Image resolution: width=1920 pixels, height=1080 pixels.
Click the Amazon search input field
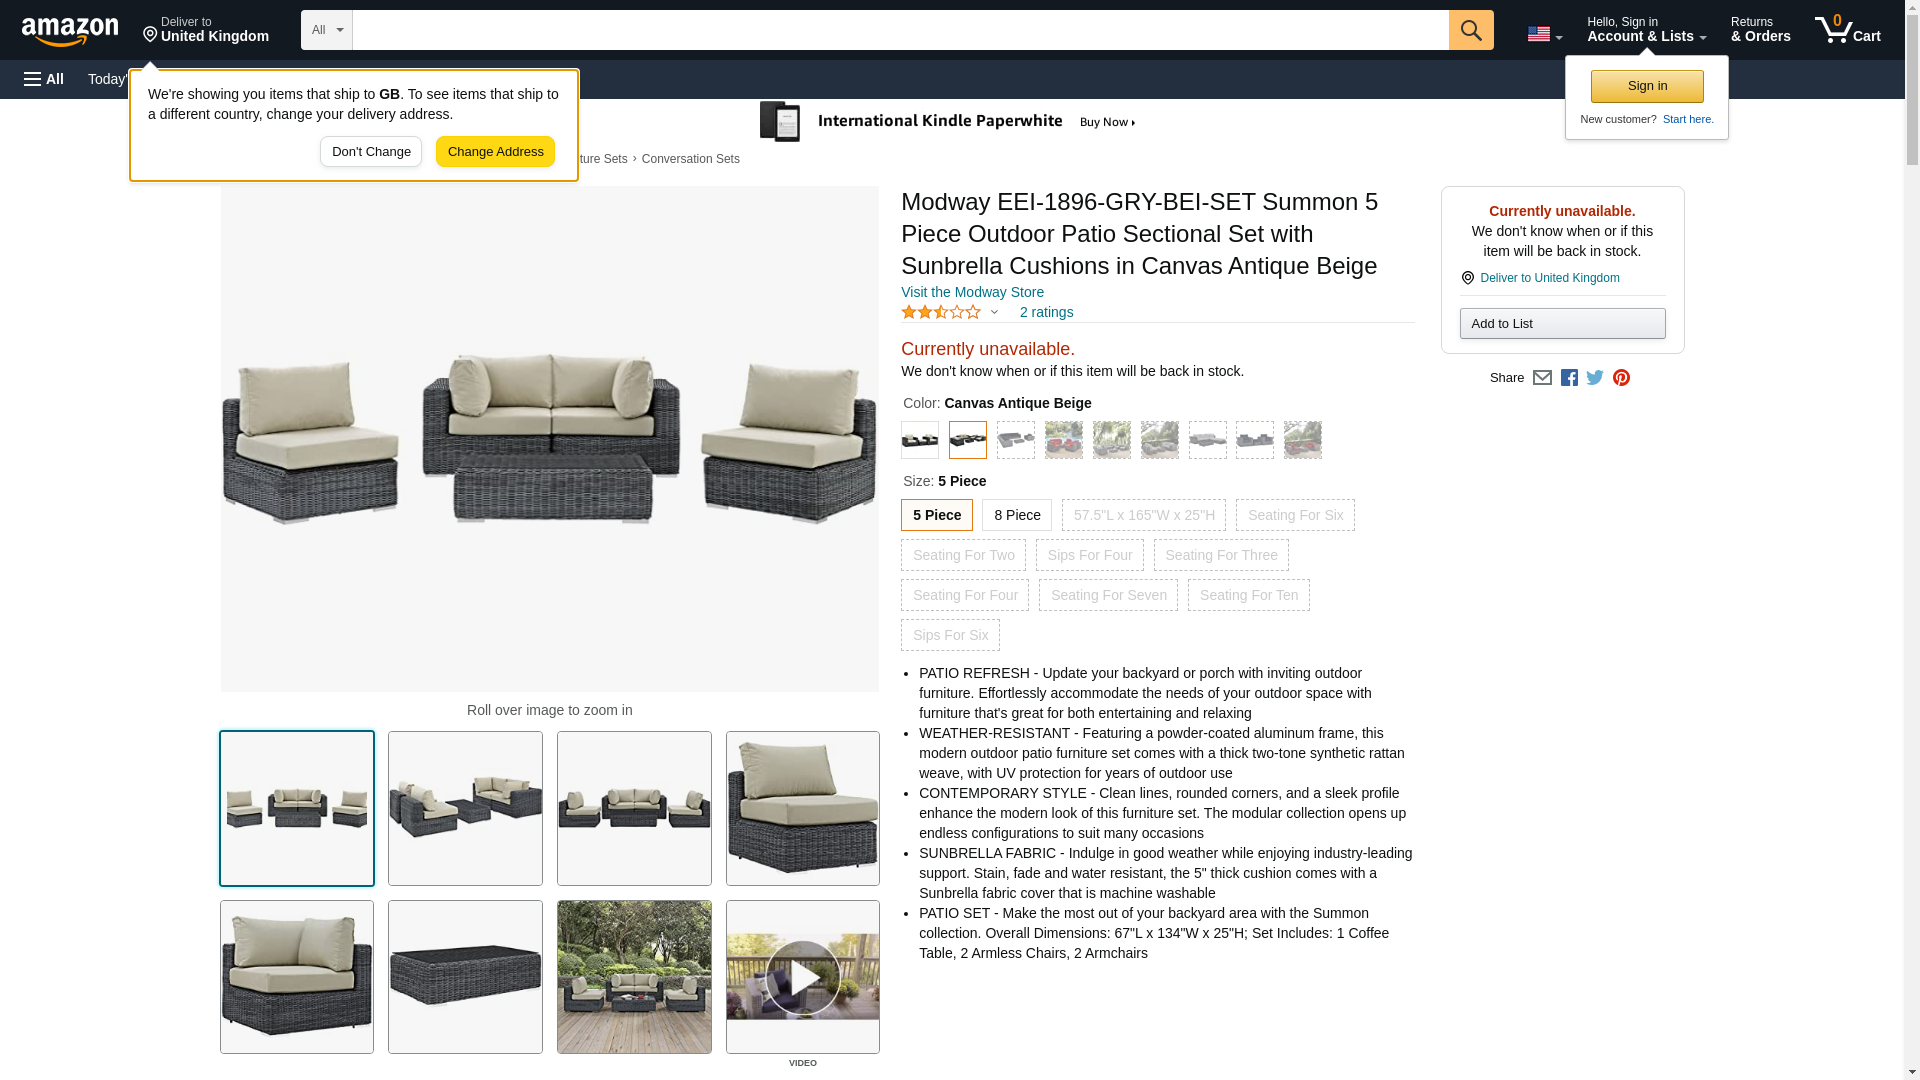(900, 30)
